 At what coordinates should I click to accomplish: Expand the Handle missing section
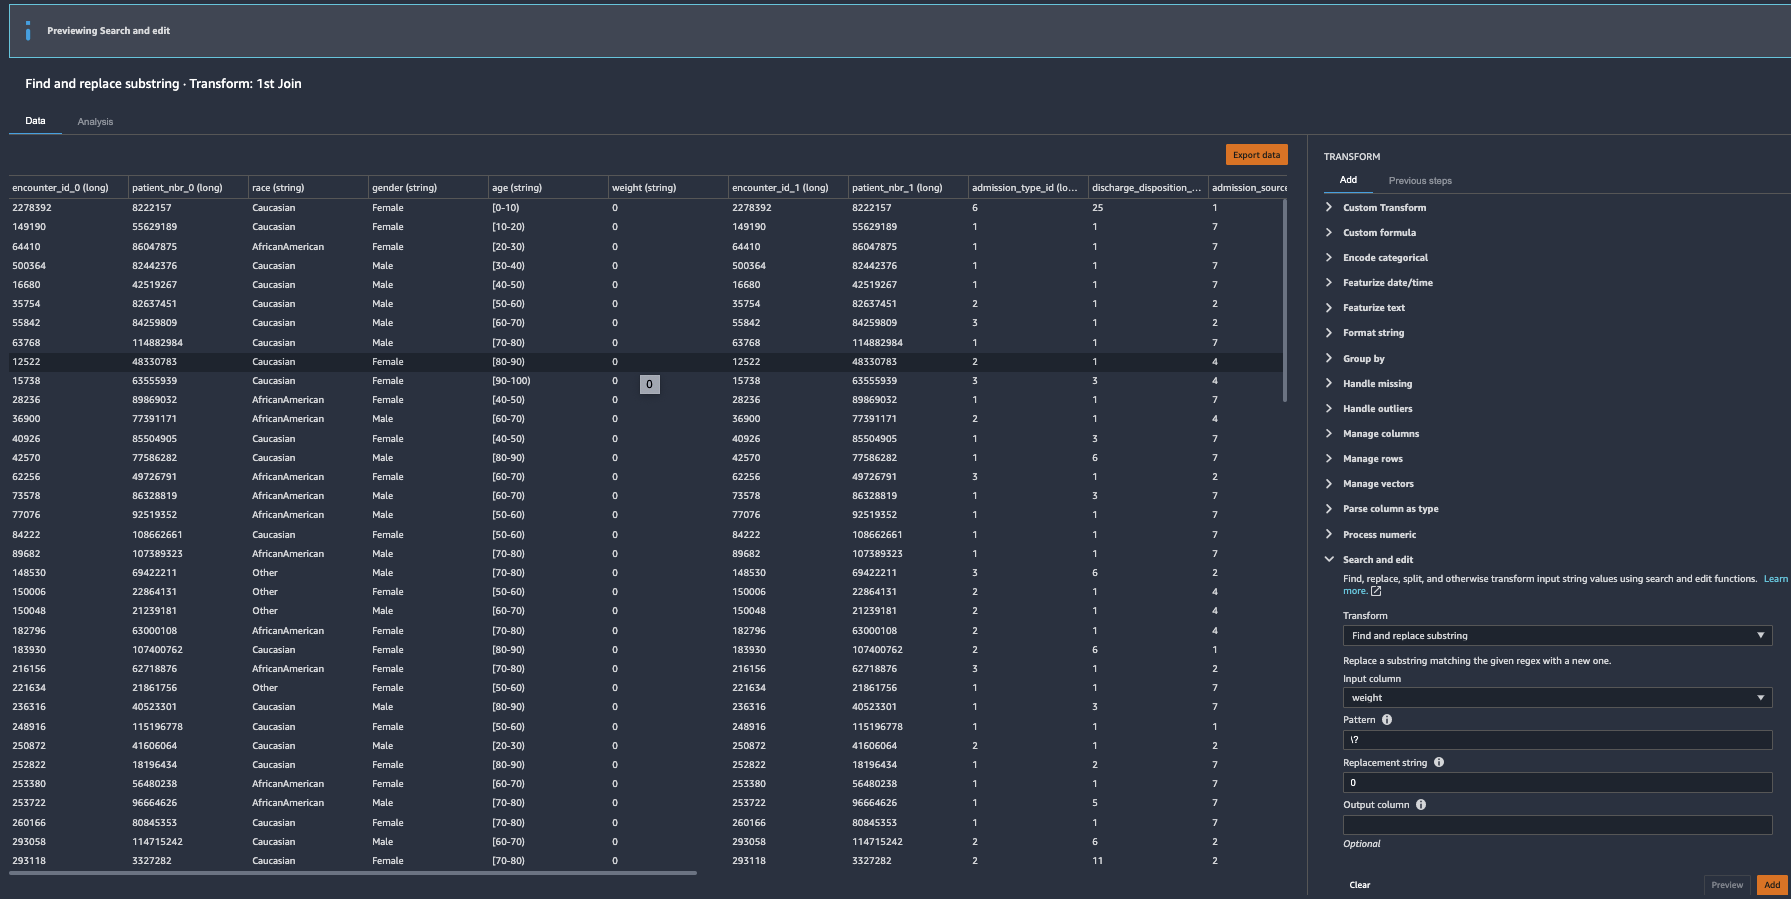pos(1377,383)
